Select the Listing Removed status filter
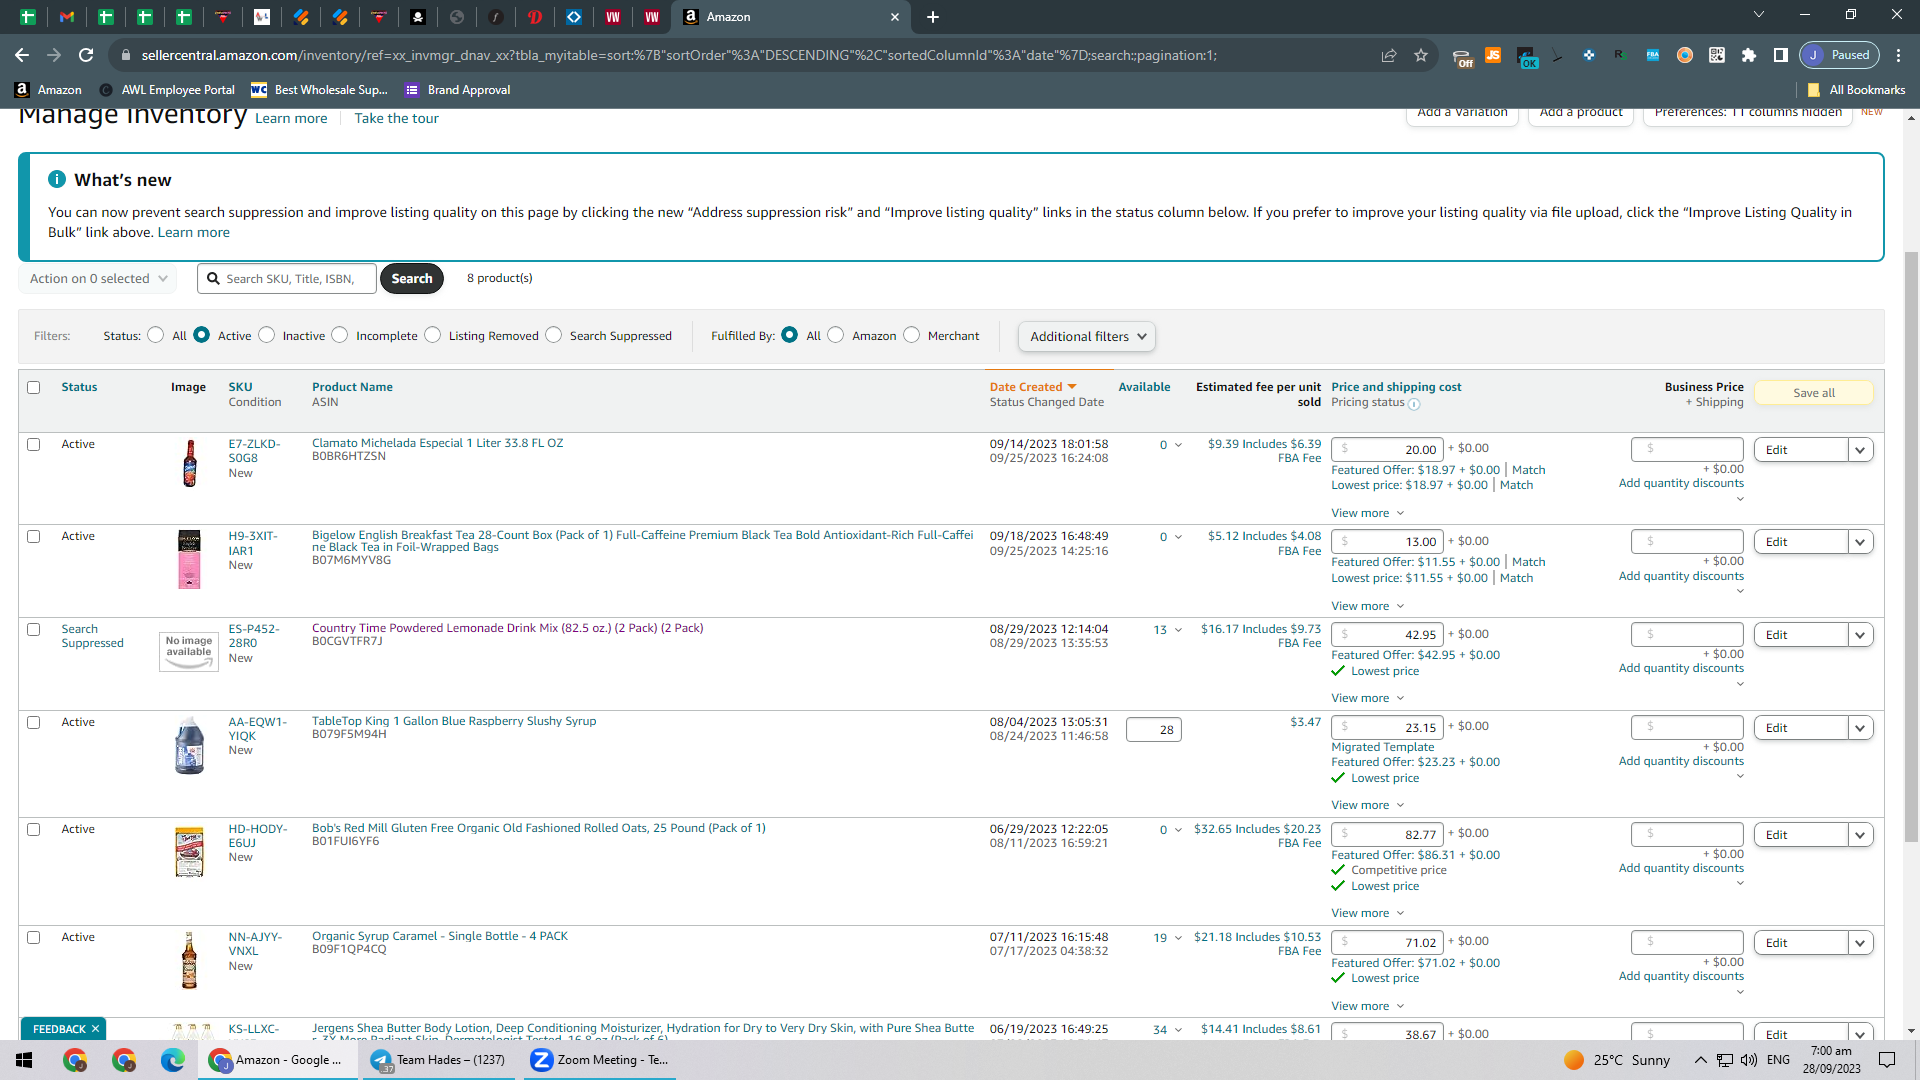The image size is (1920, 1080). (x=433, y=335)
